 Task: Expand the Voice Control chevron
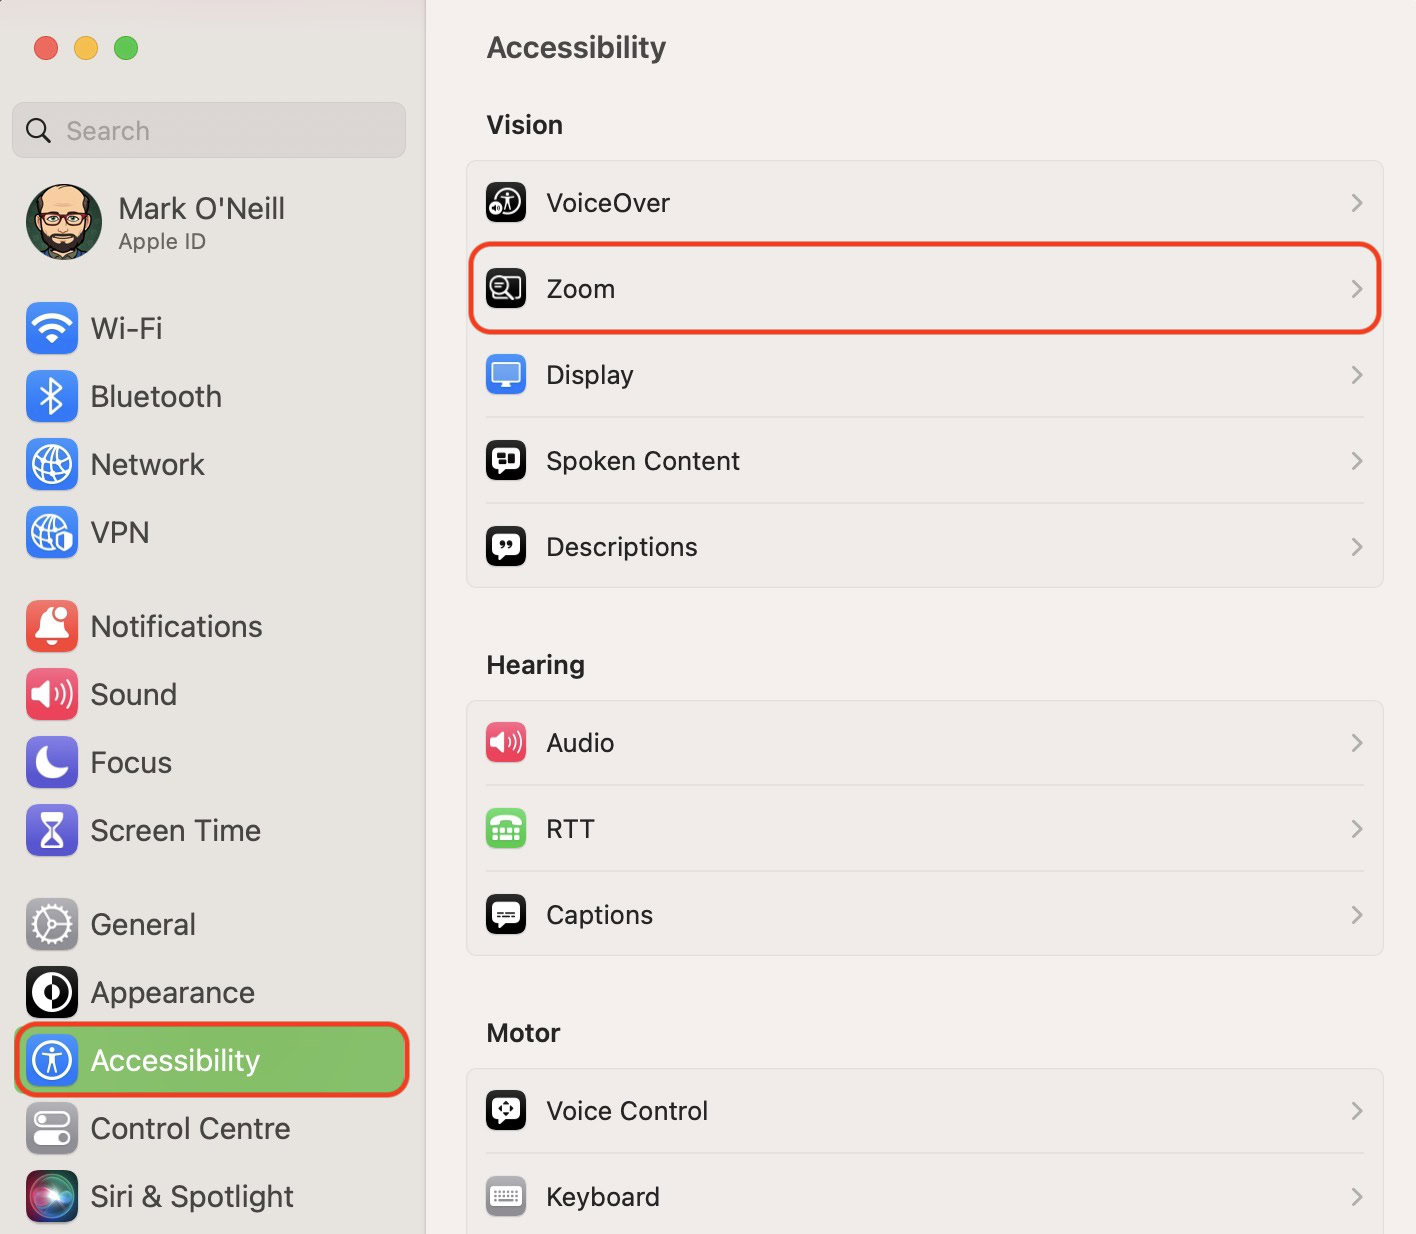[x=1356, y=1111]
